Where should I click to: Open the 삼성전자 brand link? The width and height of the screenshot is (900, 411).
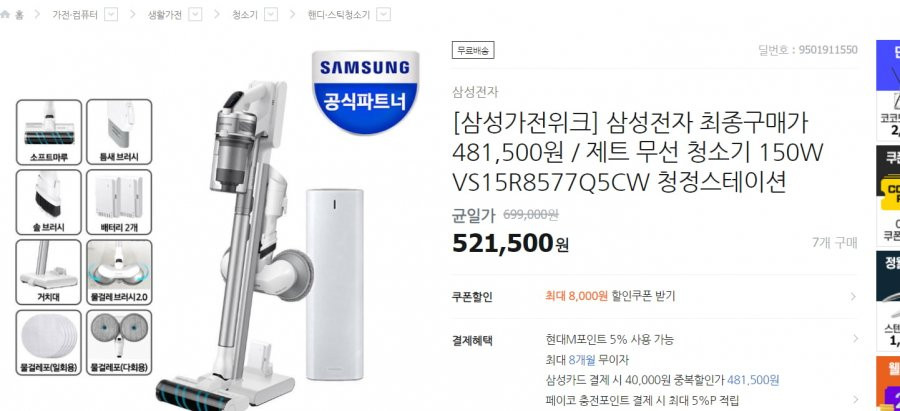pos(475,91)
